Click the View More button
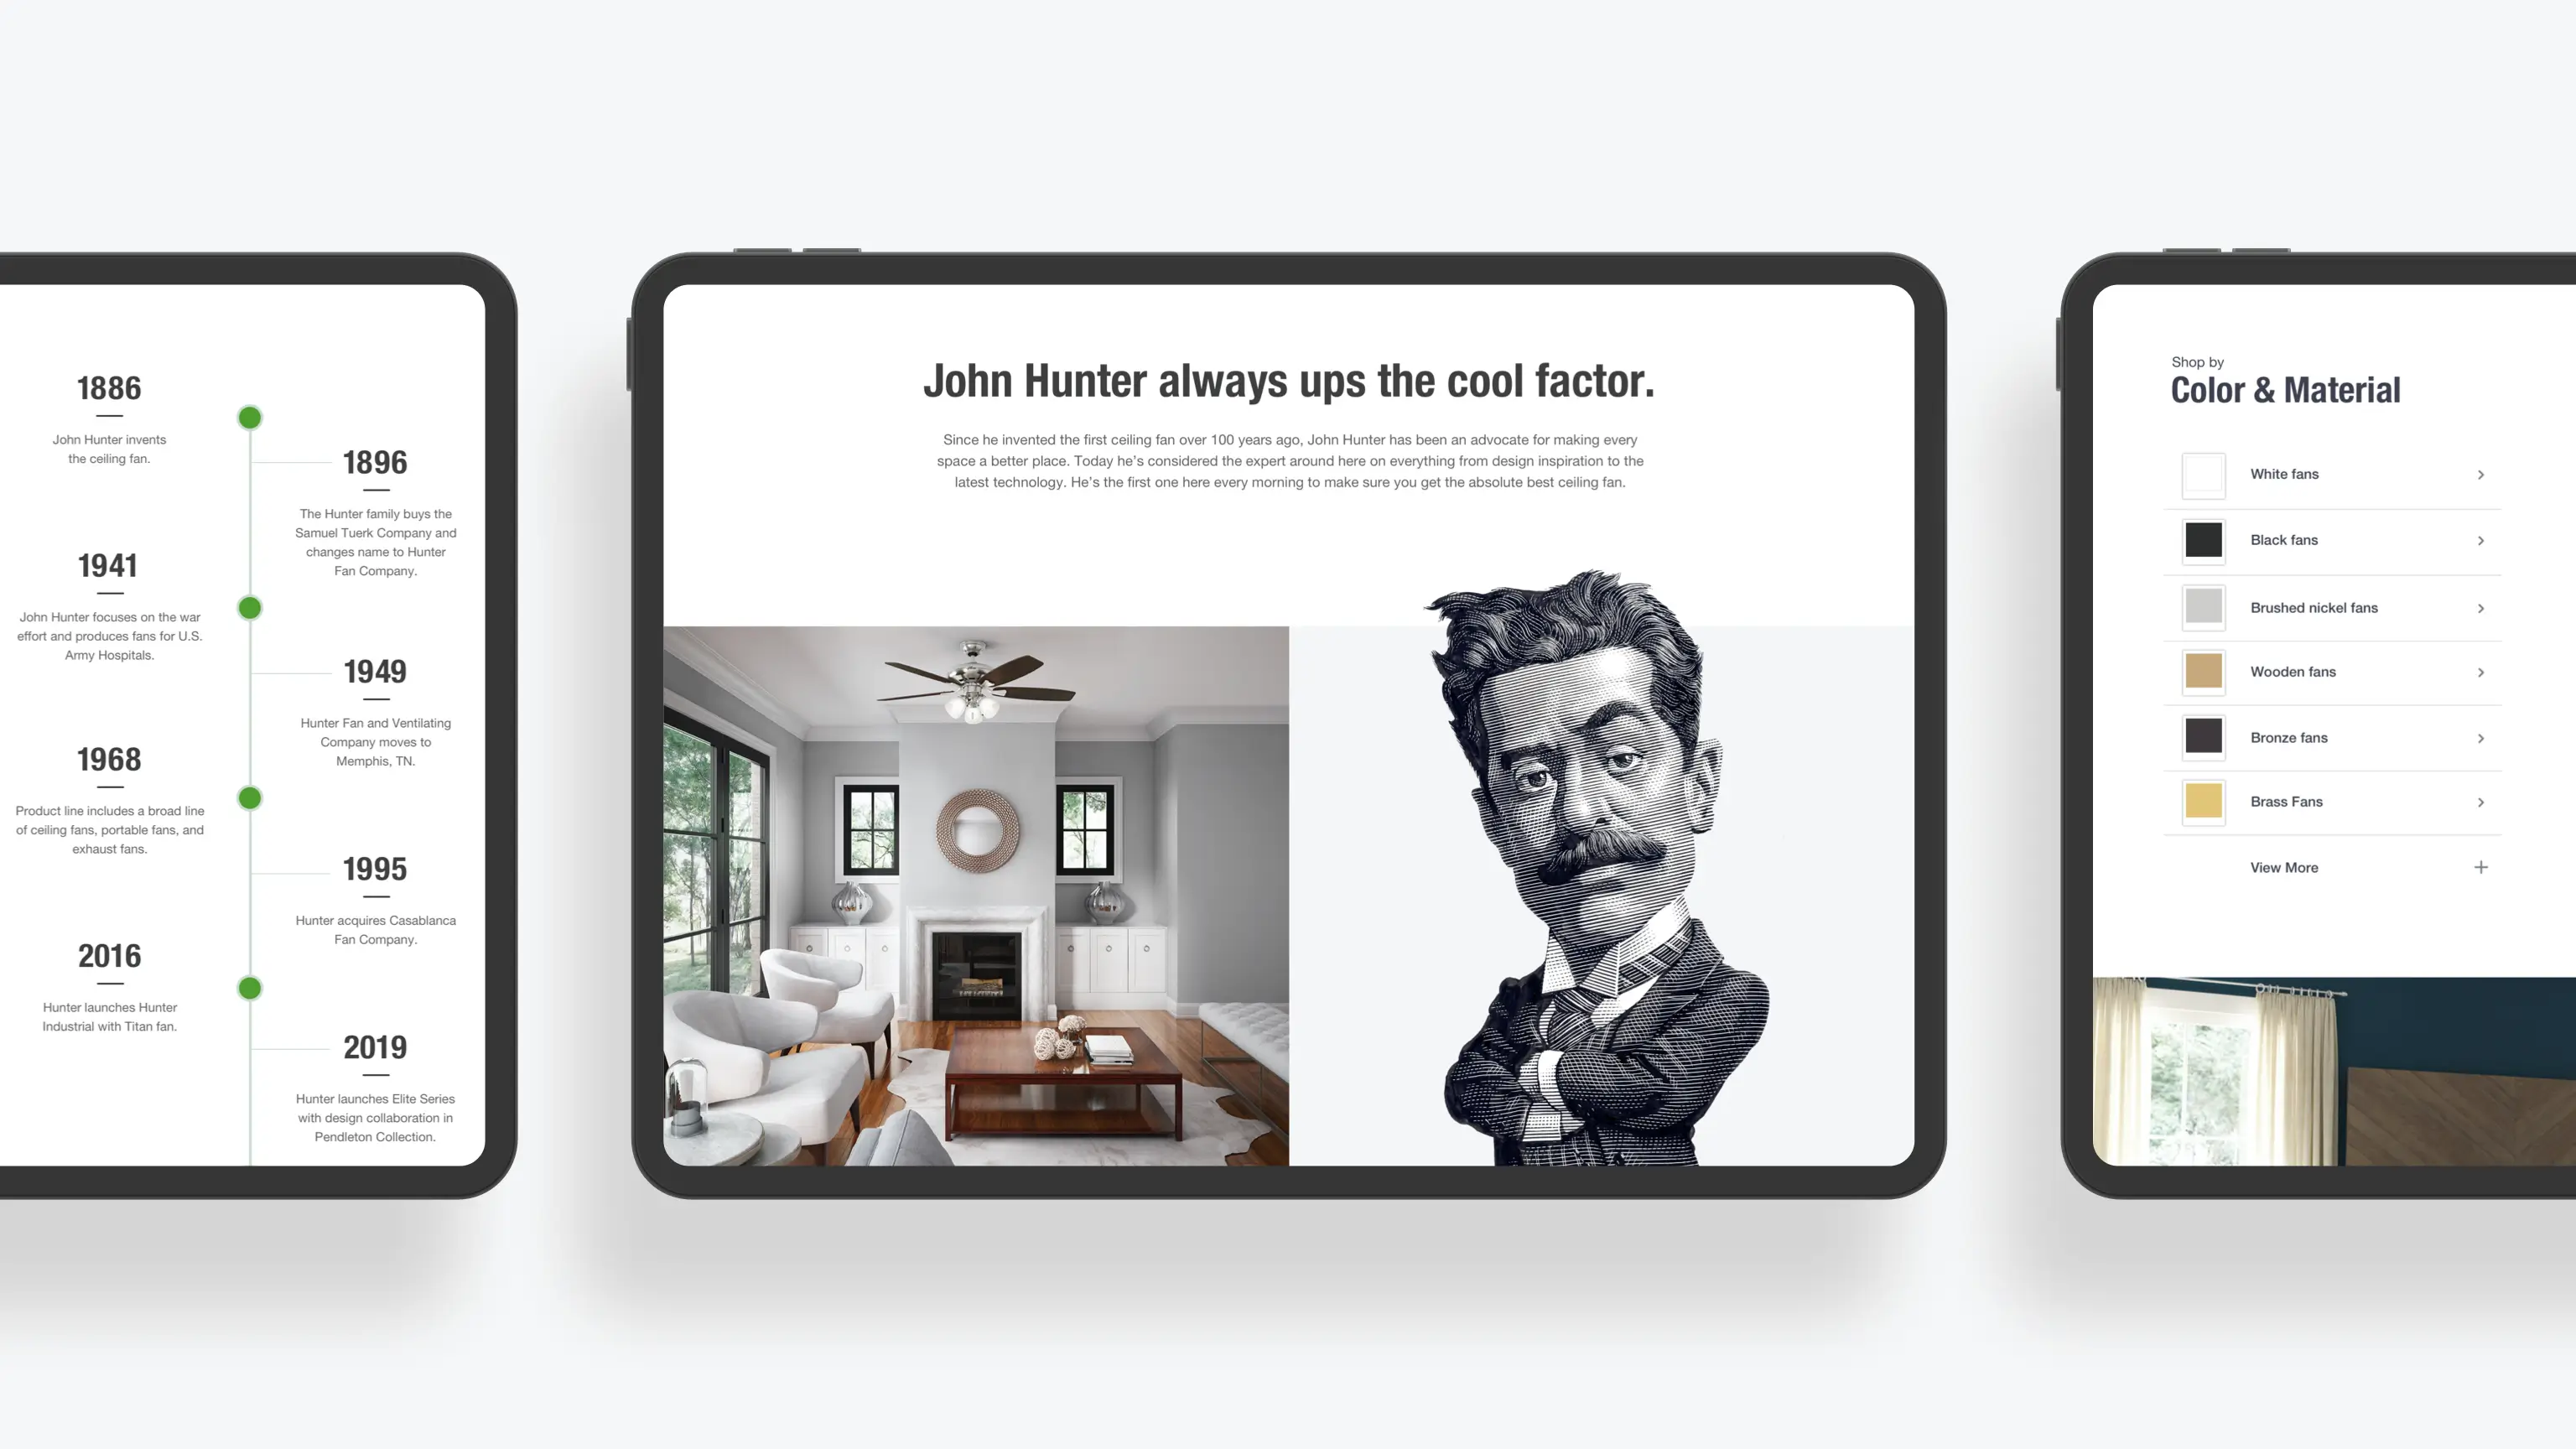Image resolution: width=2576 pixels, height=1449 pixels. pos(2284,867)
